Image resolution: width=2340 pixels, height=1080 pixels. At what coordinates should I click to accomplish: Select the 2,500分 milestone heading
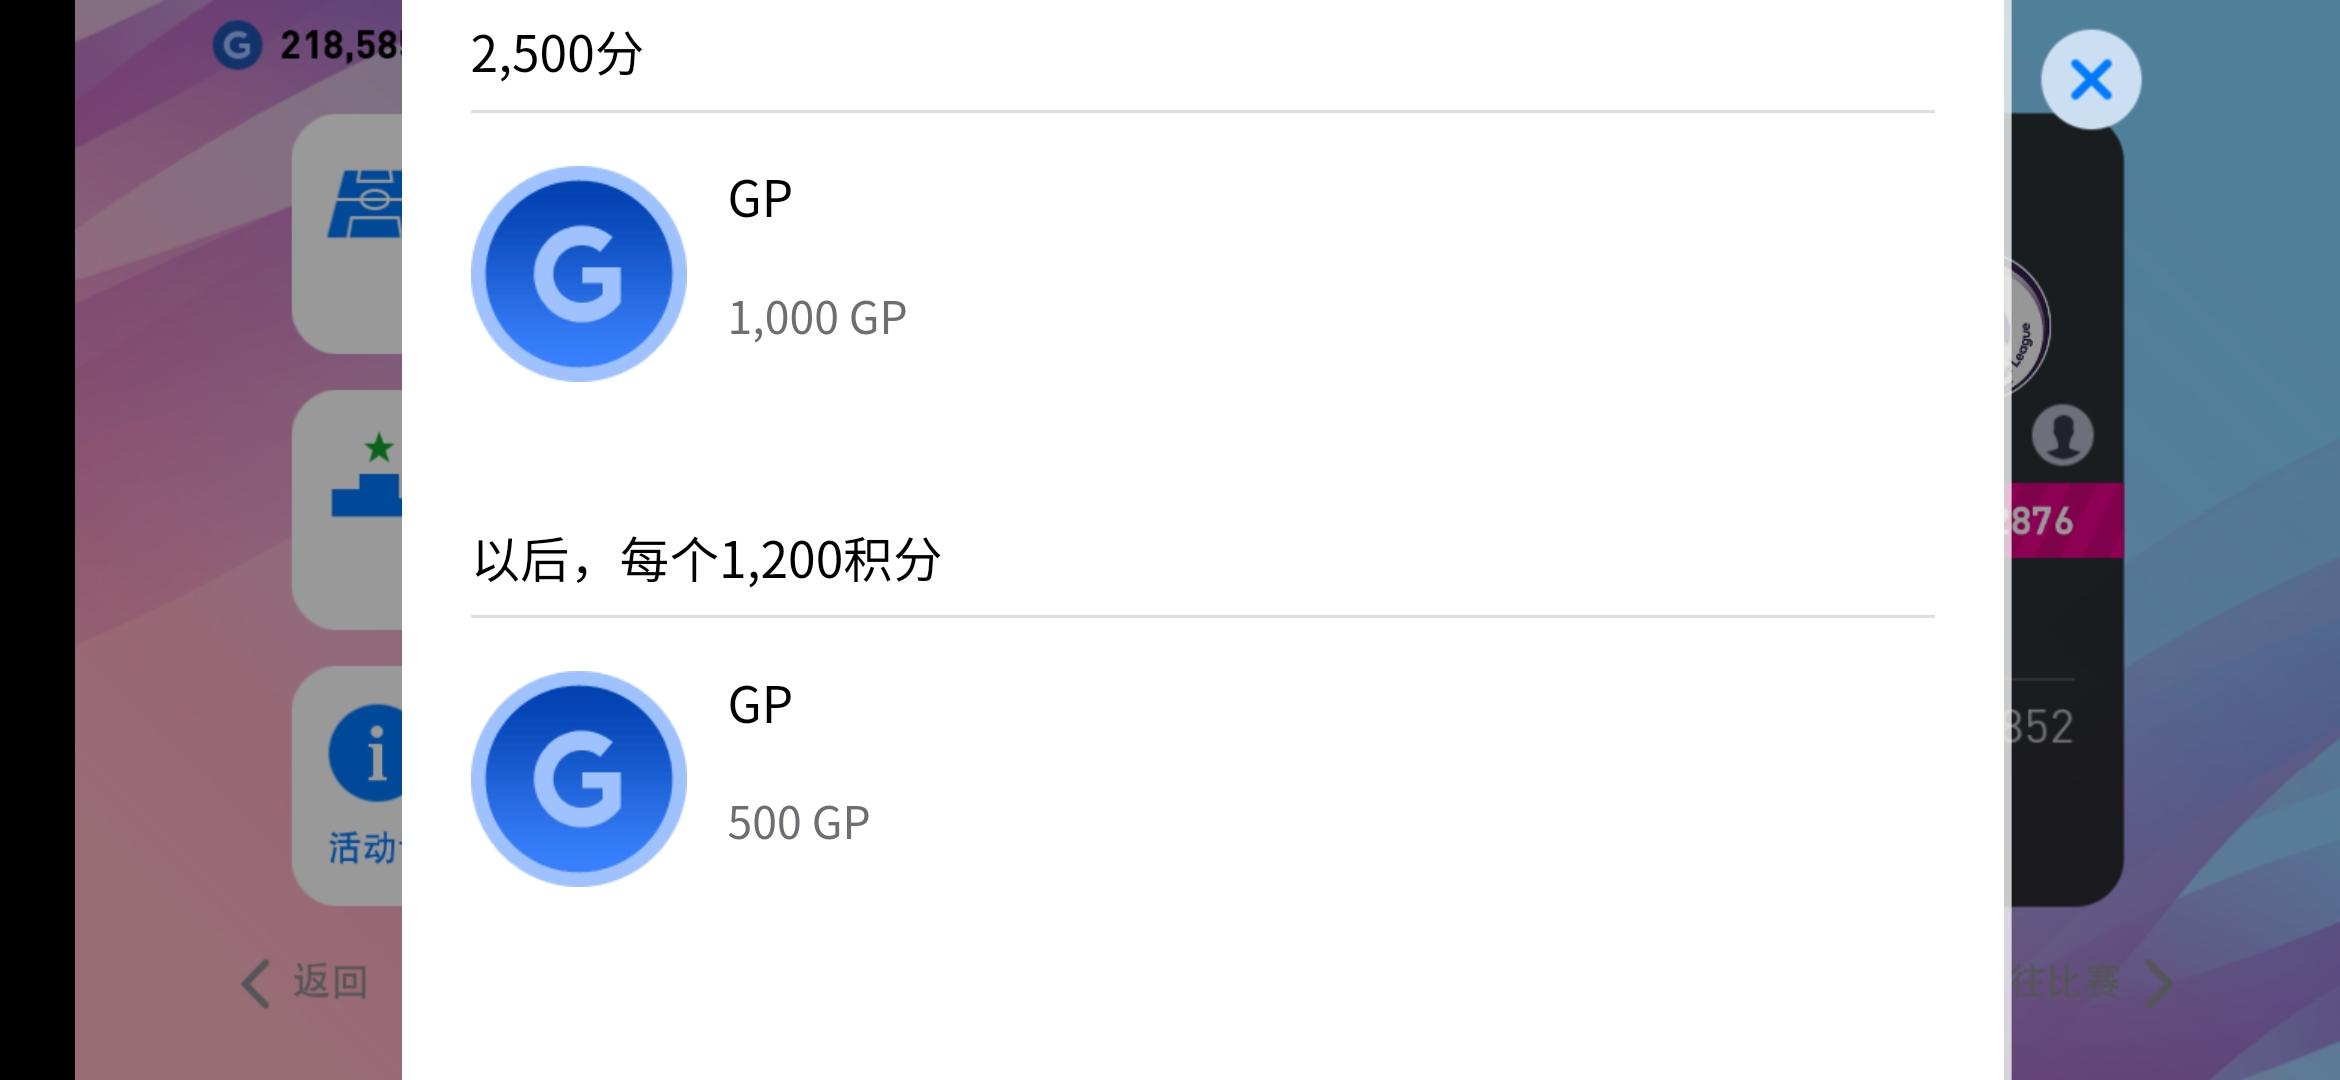coord(556,54)
